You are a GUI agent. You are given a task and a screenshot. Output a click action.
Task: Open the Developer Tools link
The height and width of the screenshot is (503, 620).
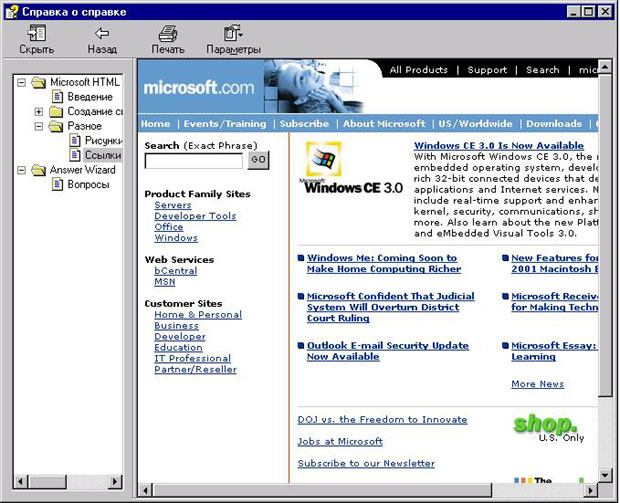tap(195, 216)
